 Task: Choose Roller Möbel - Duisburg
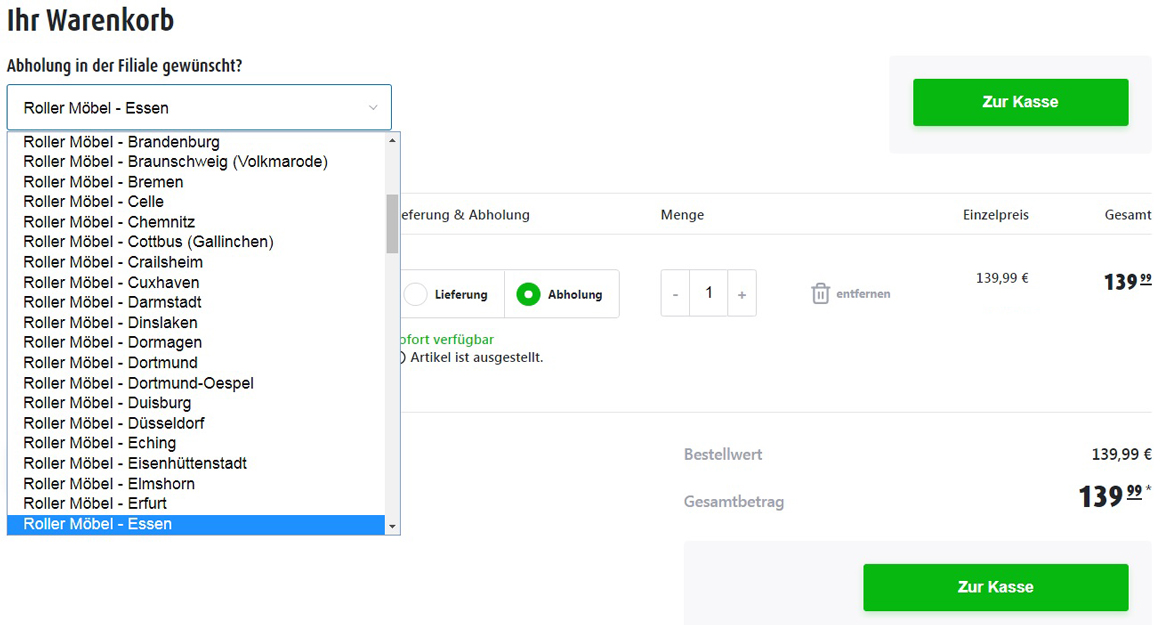pos(196,403)
